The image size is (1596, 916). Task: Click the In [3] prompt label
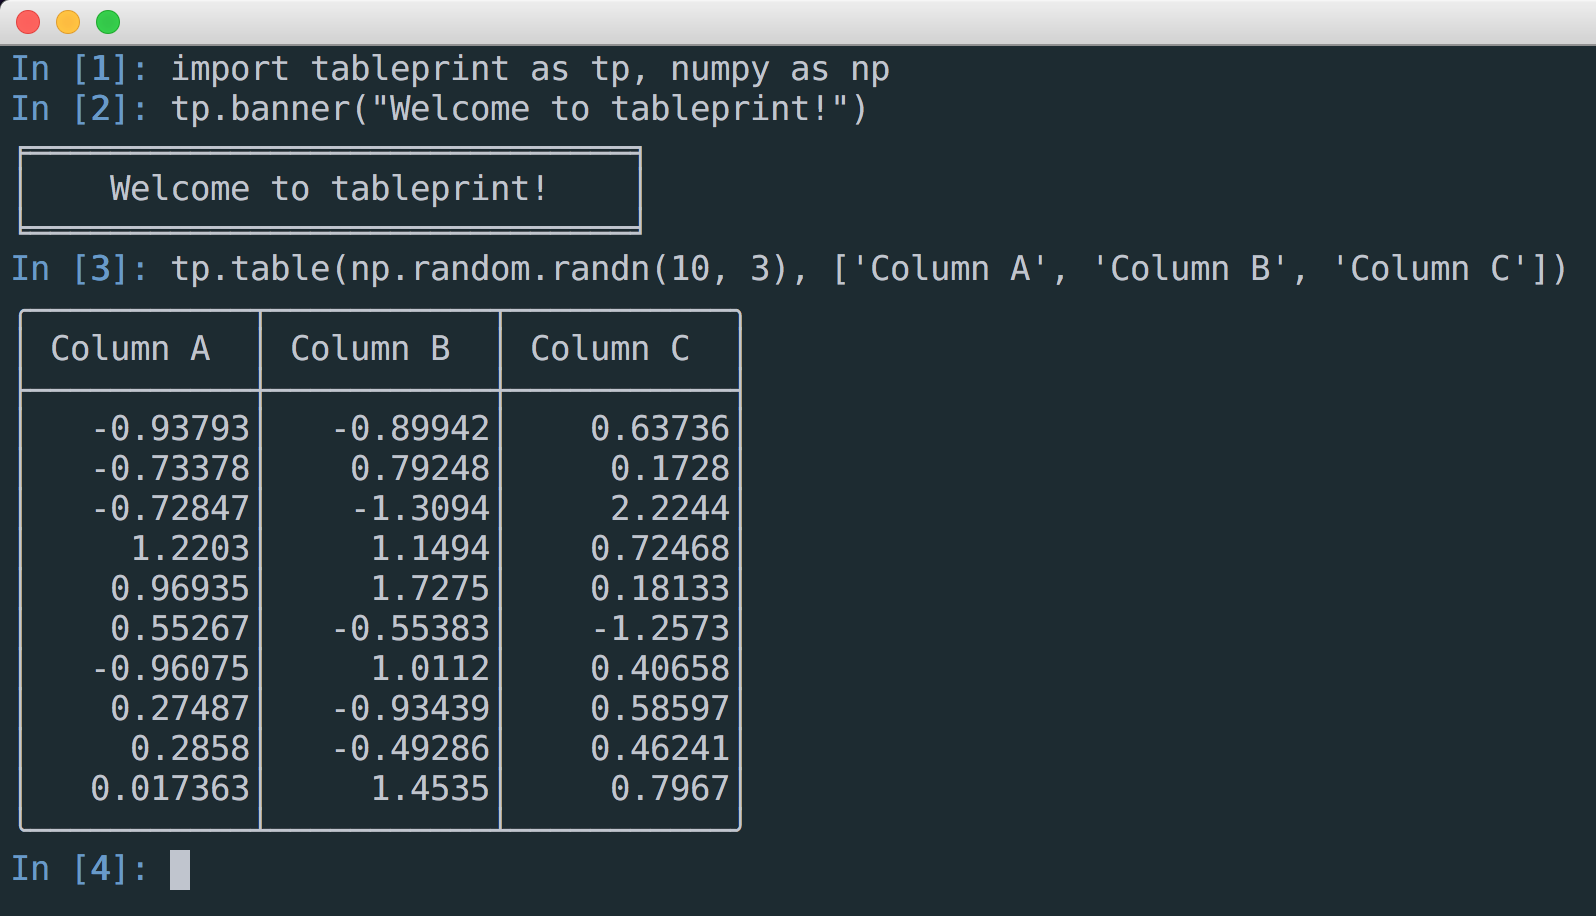coord(79,269)
